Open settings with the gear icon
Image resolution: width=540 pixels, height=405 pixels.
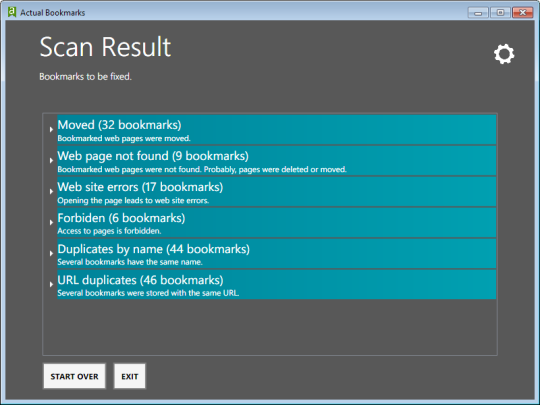(504, 54)
